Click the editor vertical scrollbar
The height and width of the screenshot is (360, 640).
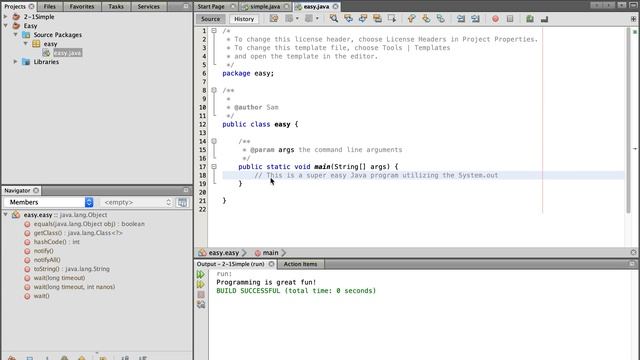[x=628, y=120]
